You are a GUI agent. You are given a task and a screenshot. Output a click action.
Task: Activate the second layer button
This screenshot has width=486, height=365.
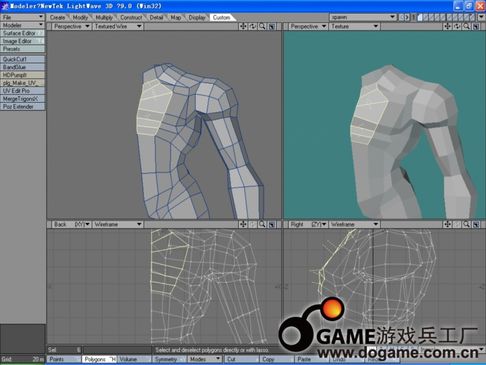(x=426, y=17)
